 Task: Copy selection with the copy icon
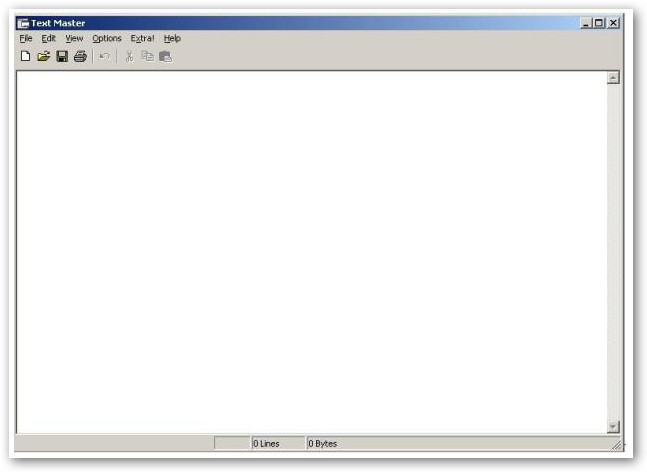(147, 56)
